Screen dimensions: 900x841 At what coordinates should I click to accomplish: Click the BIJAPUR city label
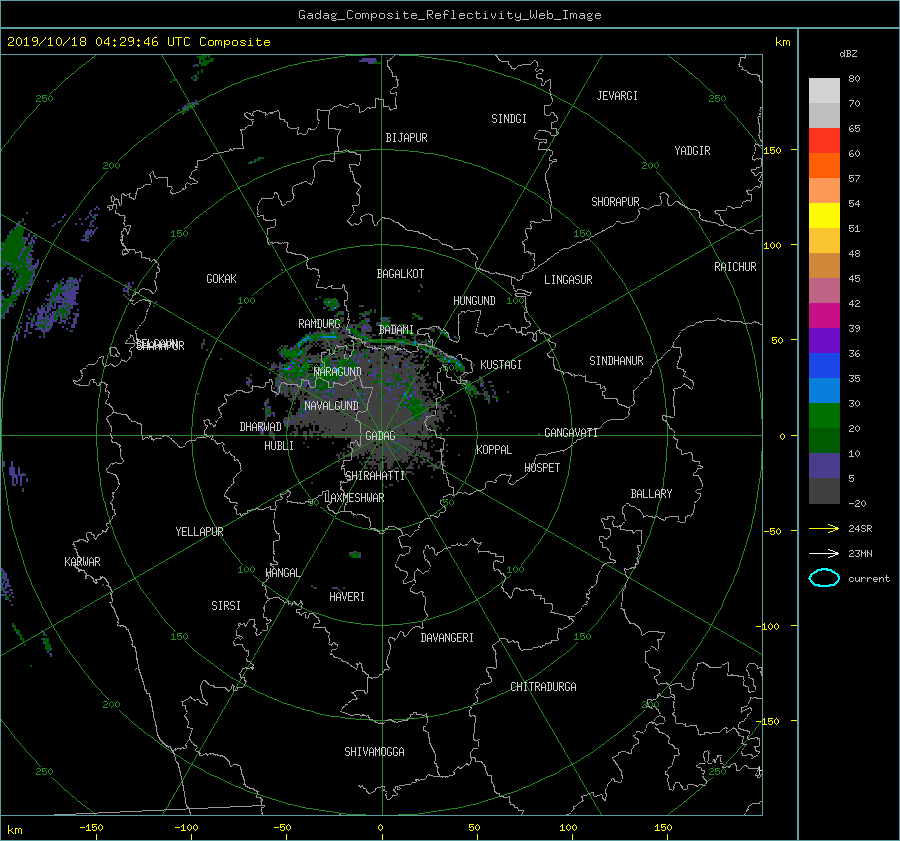click(x=406, y=138)
